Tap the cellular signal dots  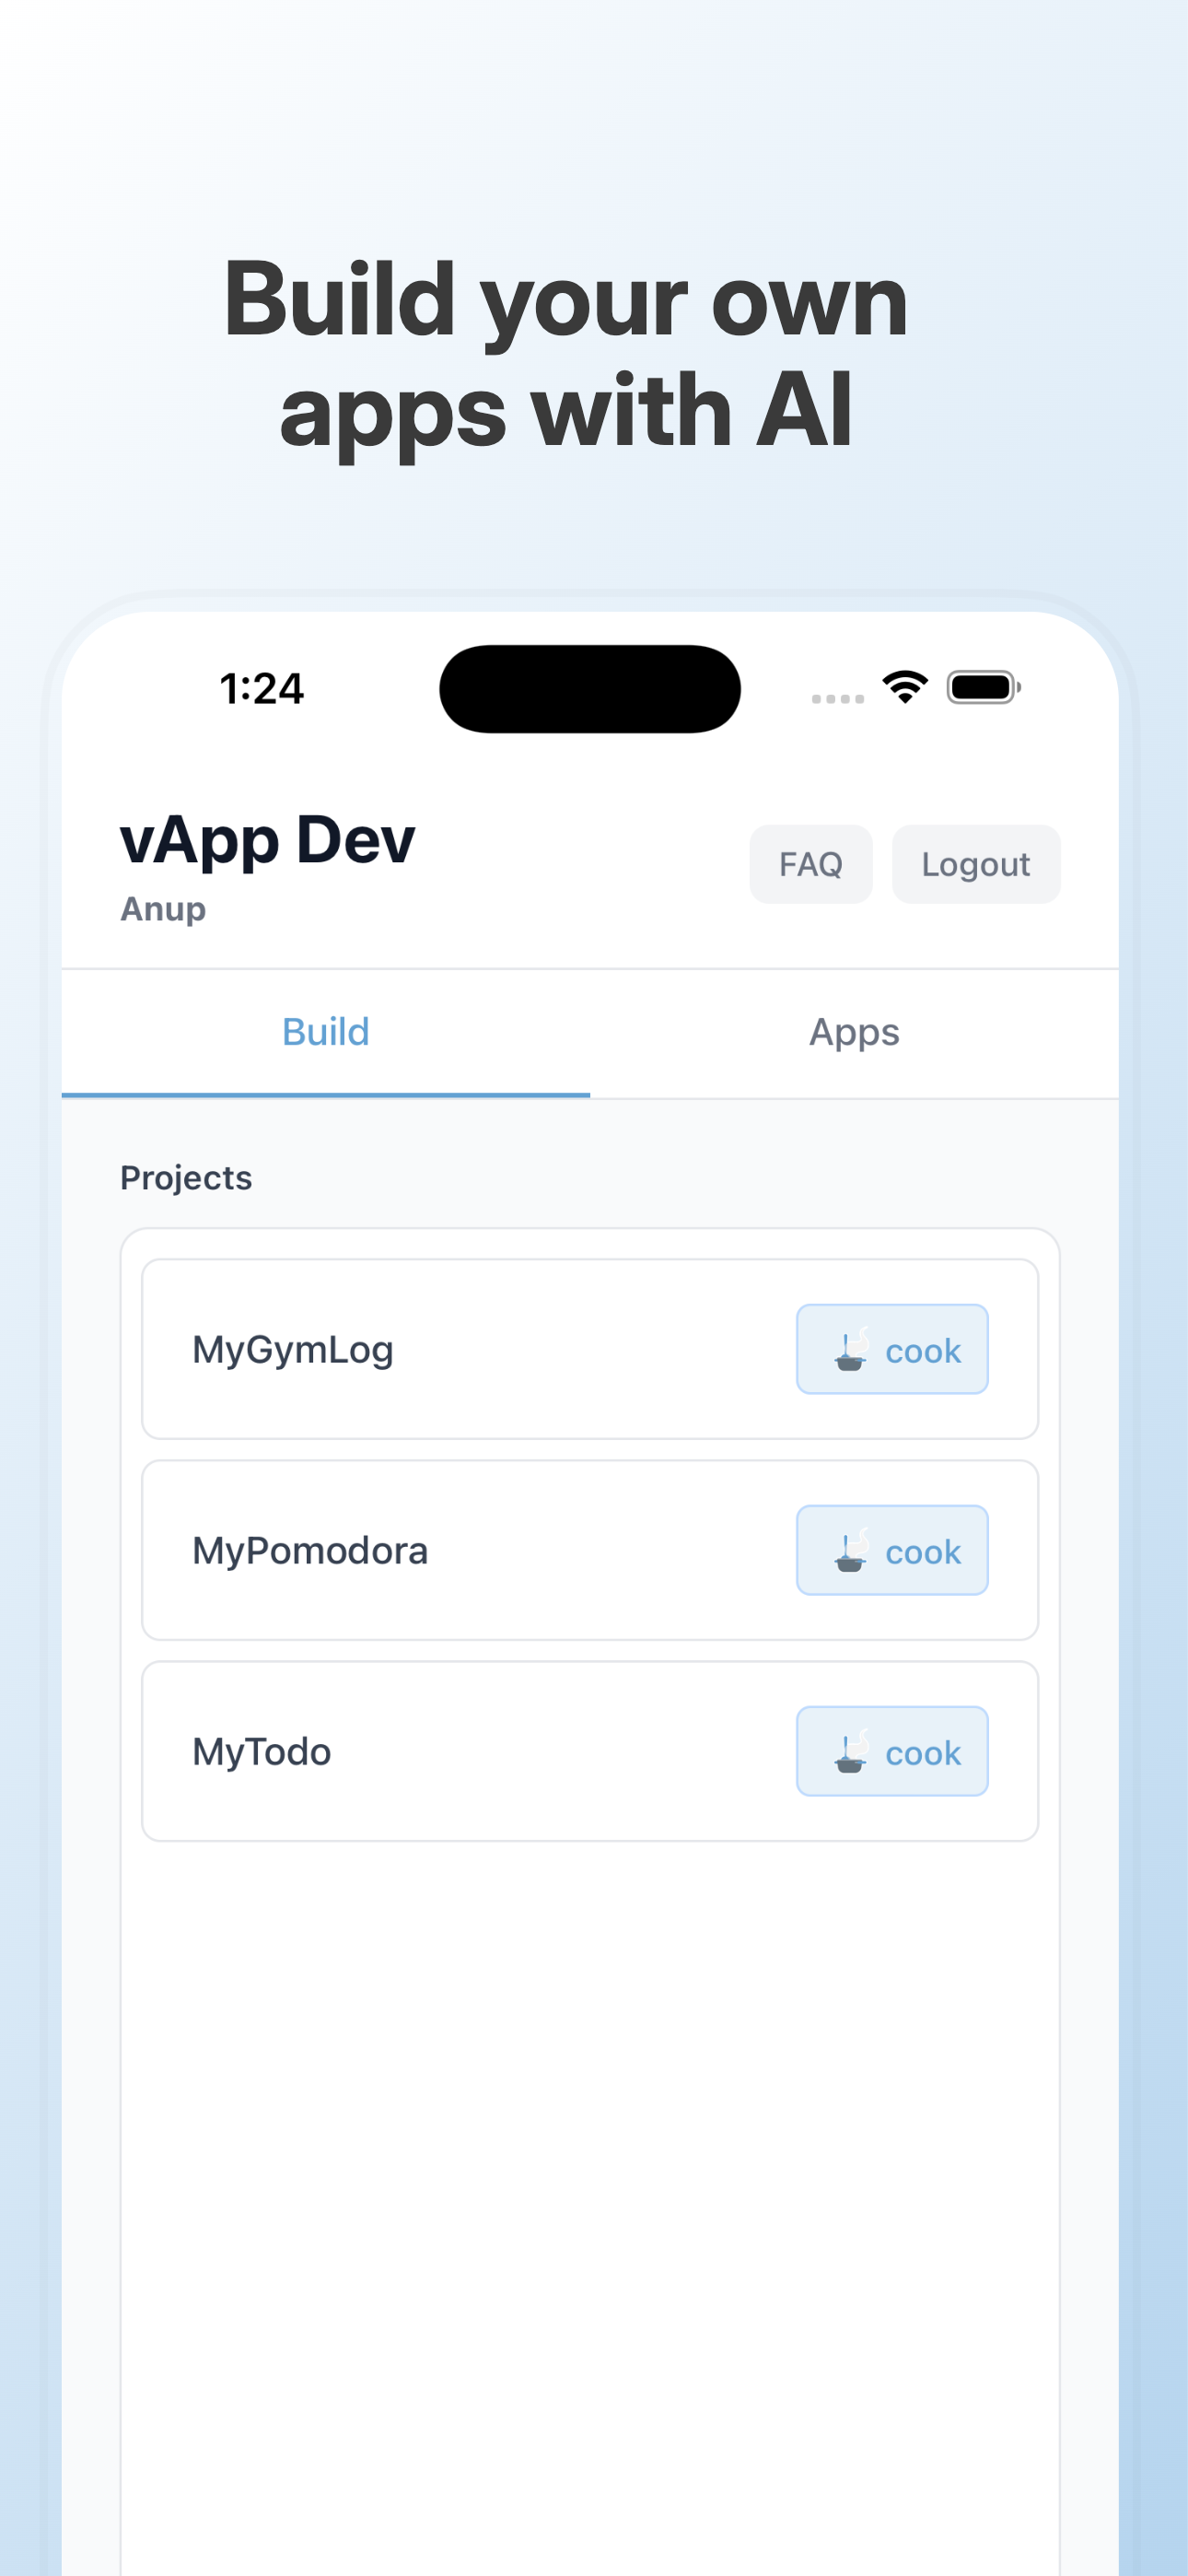tap(838, 699)
